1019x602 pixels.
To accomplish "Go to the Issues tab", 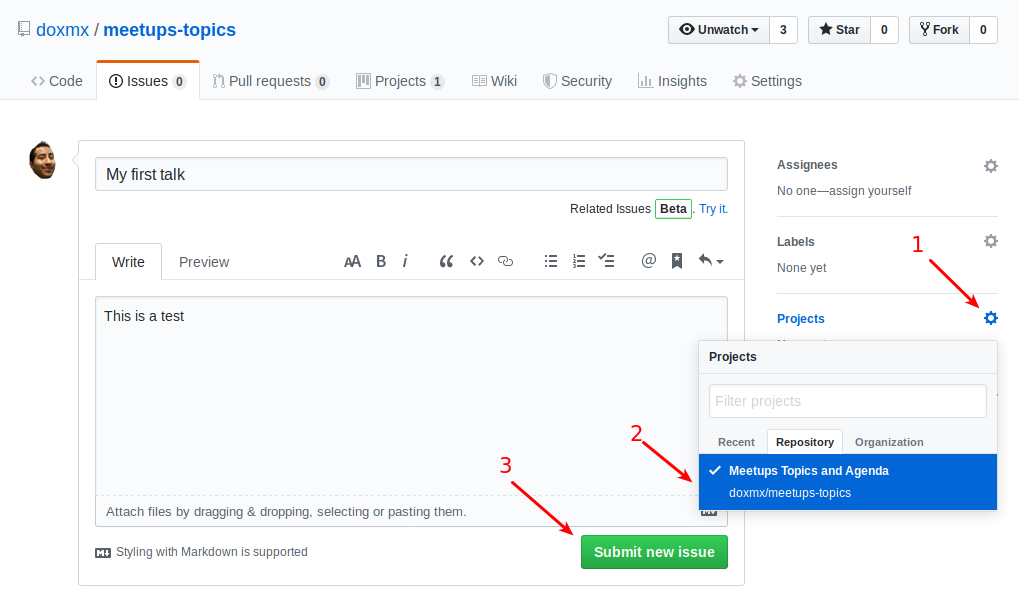I will click(148, 81).
